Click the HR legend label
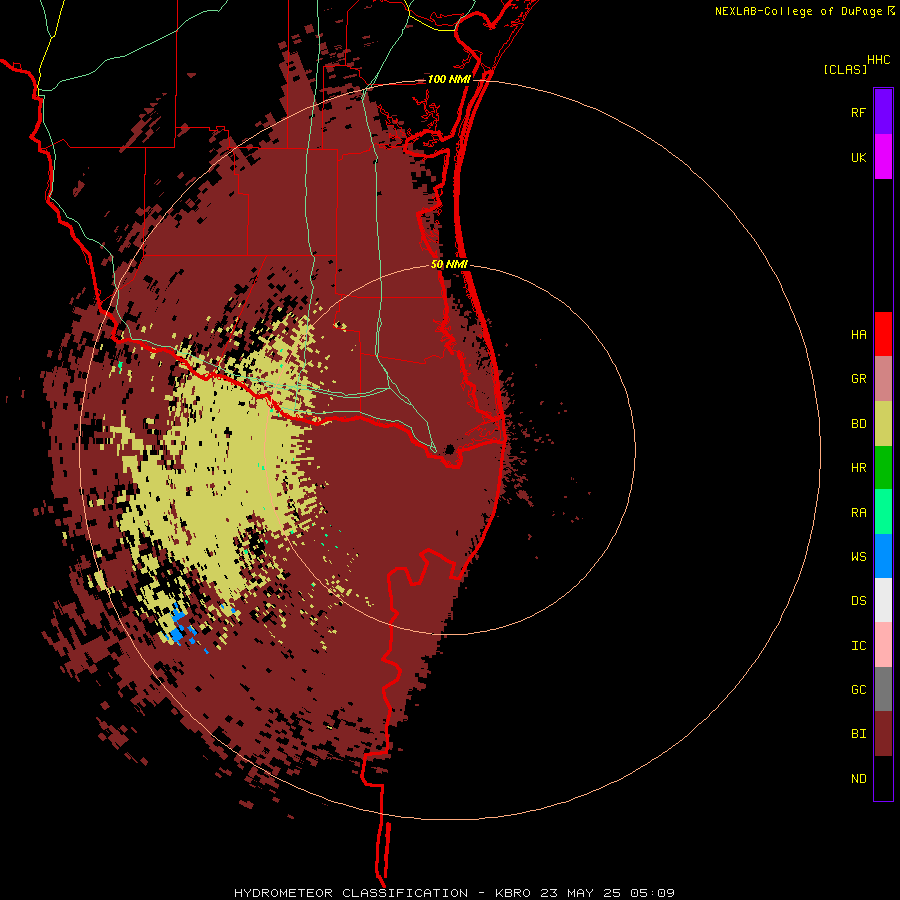The width and height of the screenshot is (900, 900). tap(858, 468)
